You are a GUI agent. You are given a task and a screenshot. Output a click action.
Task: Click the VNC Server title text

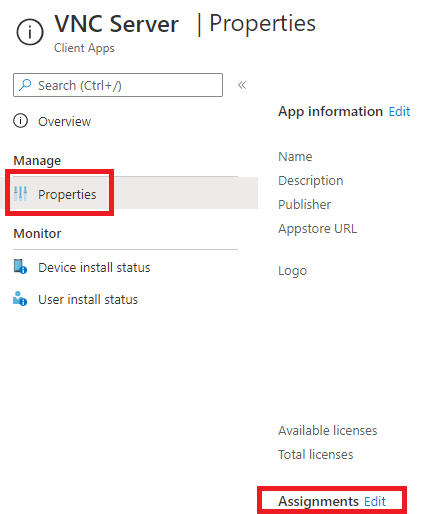tap(117, 24)
